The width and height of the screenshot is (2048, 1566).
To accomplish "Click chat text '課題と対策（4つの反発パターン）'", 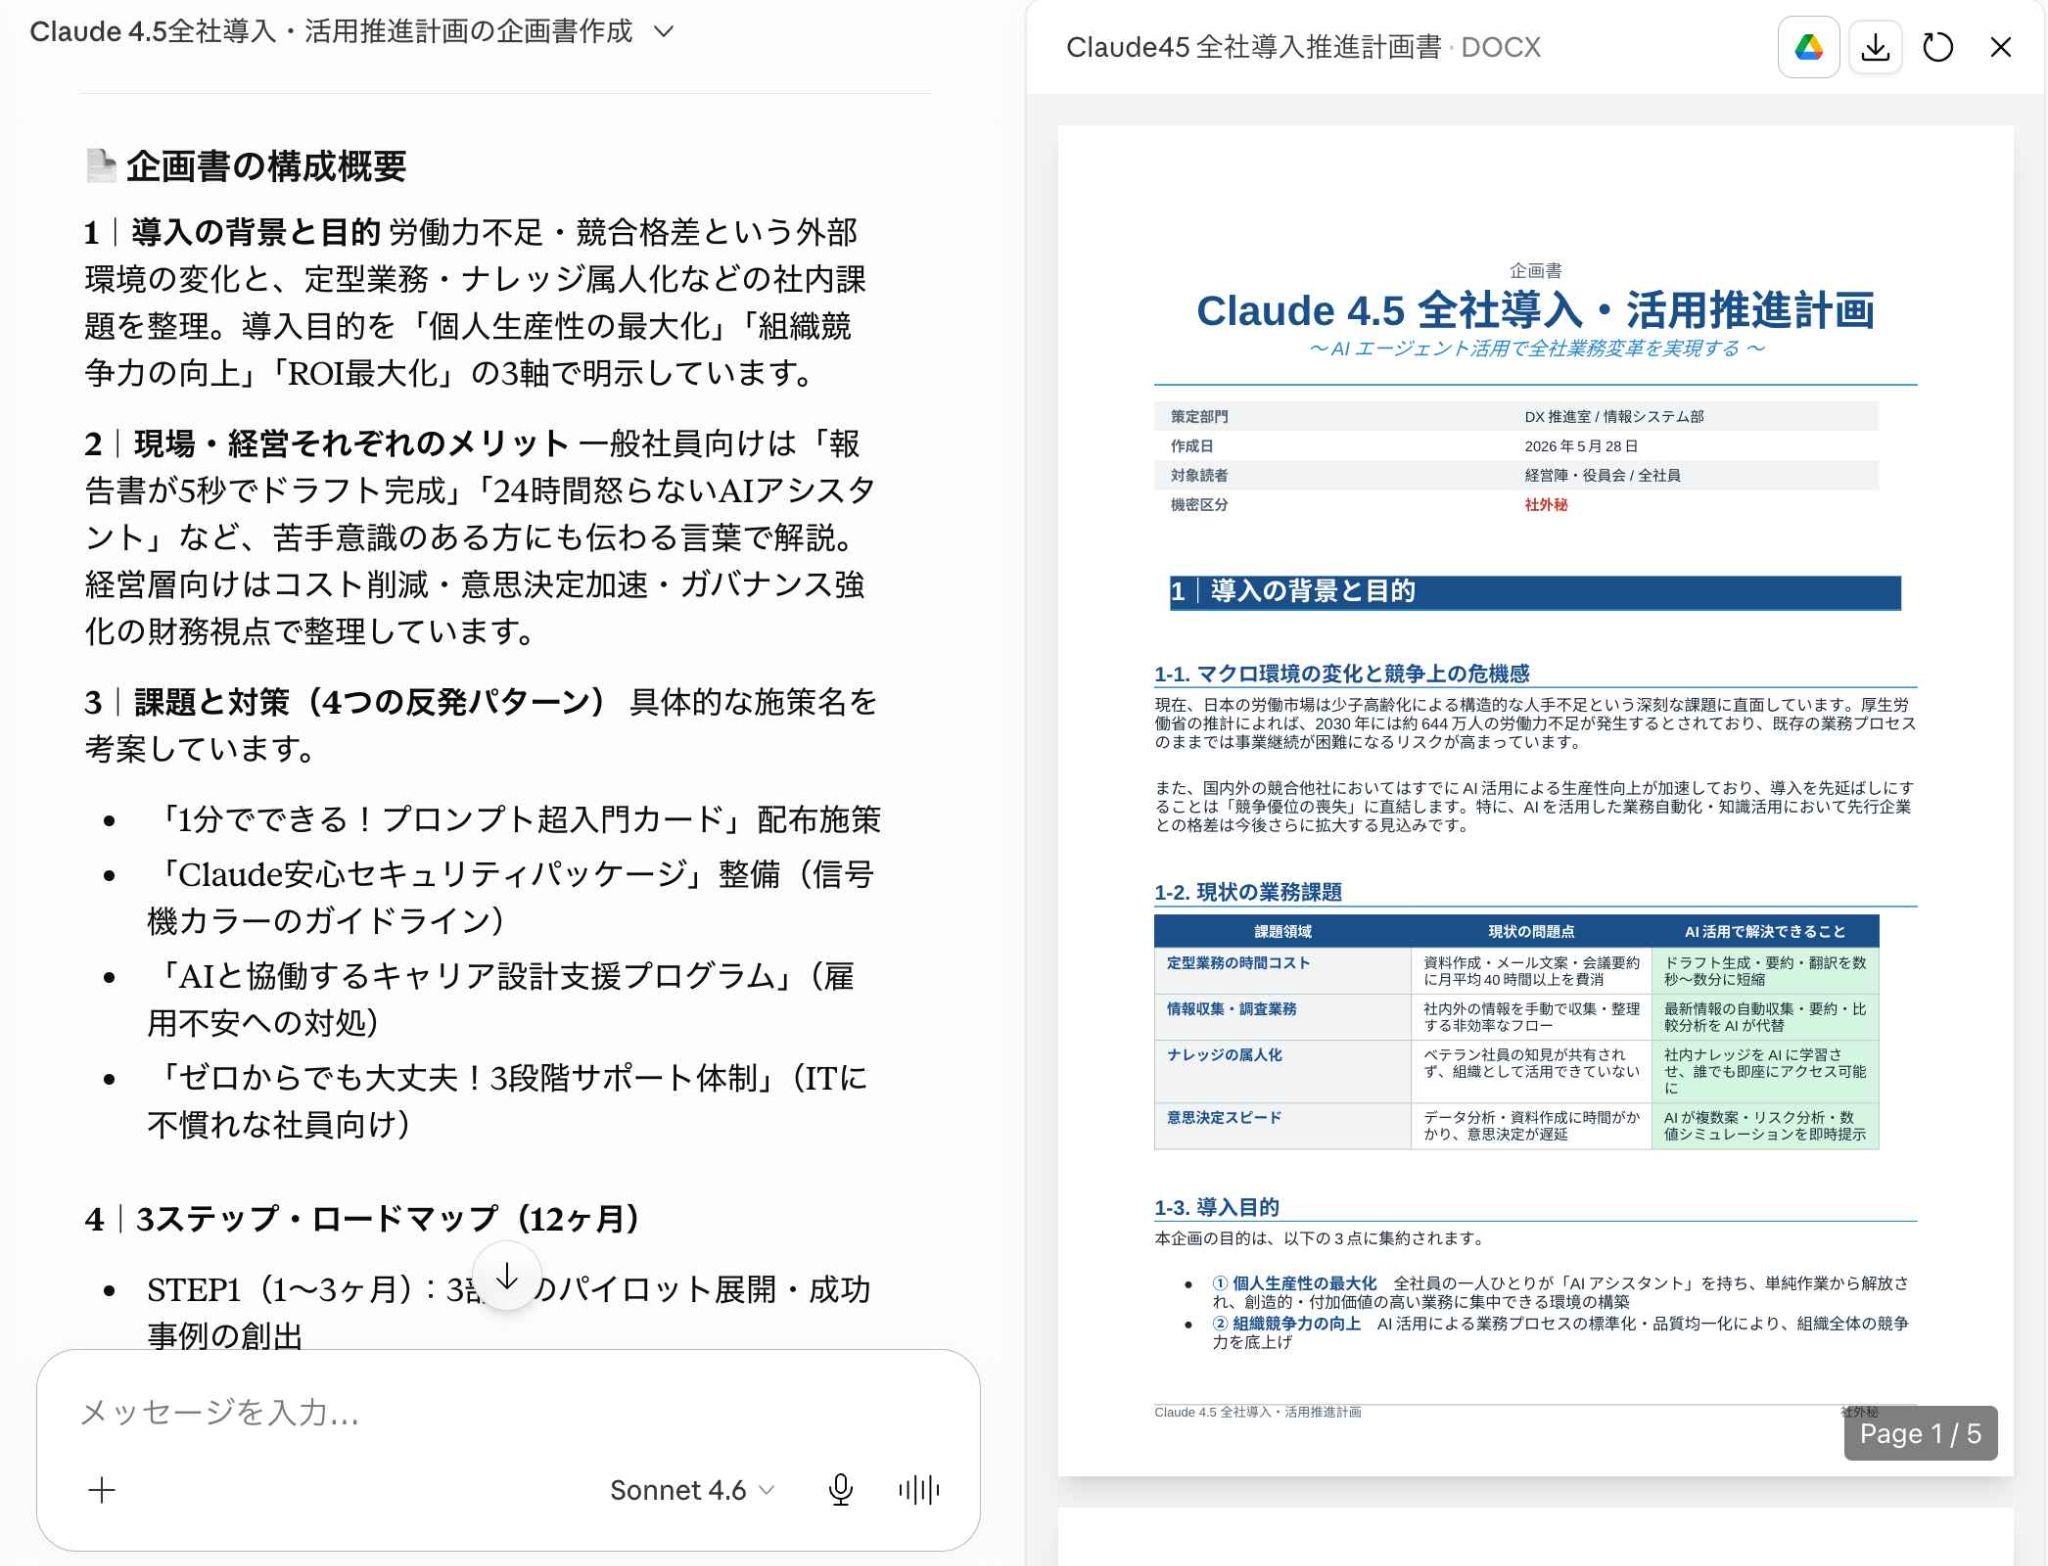I will pyautogui.click(x=370, y=701).
